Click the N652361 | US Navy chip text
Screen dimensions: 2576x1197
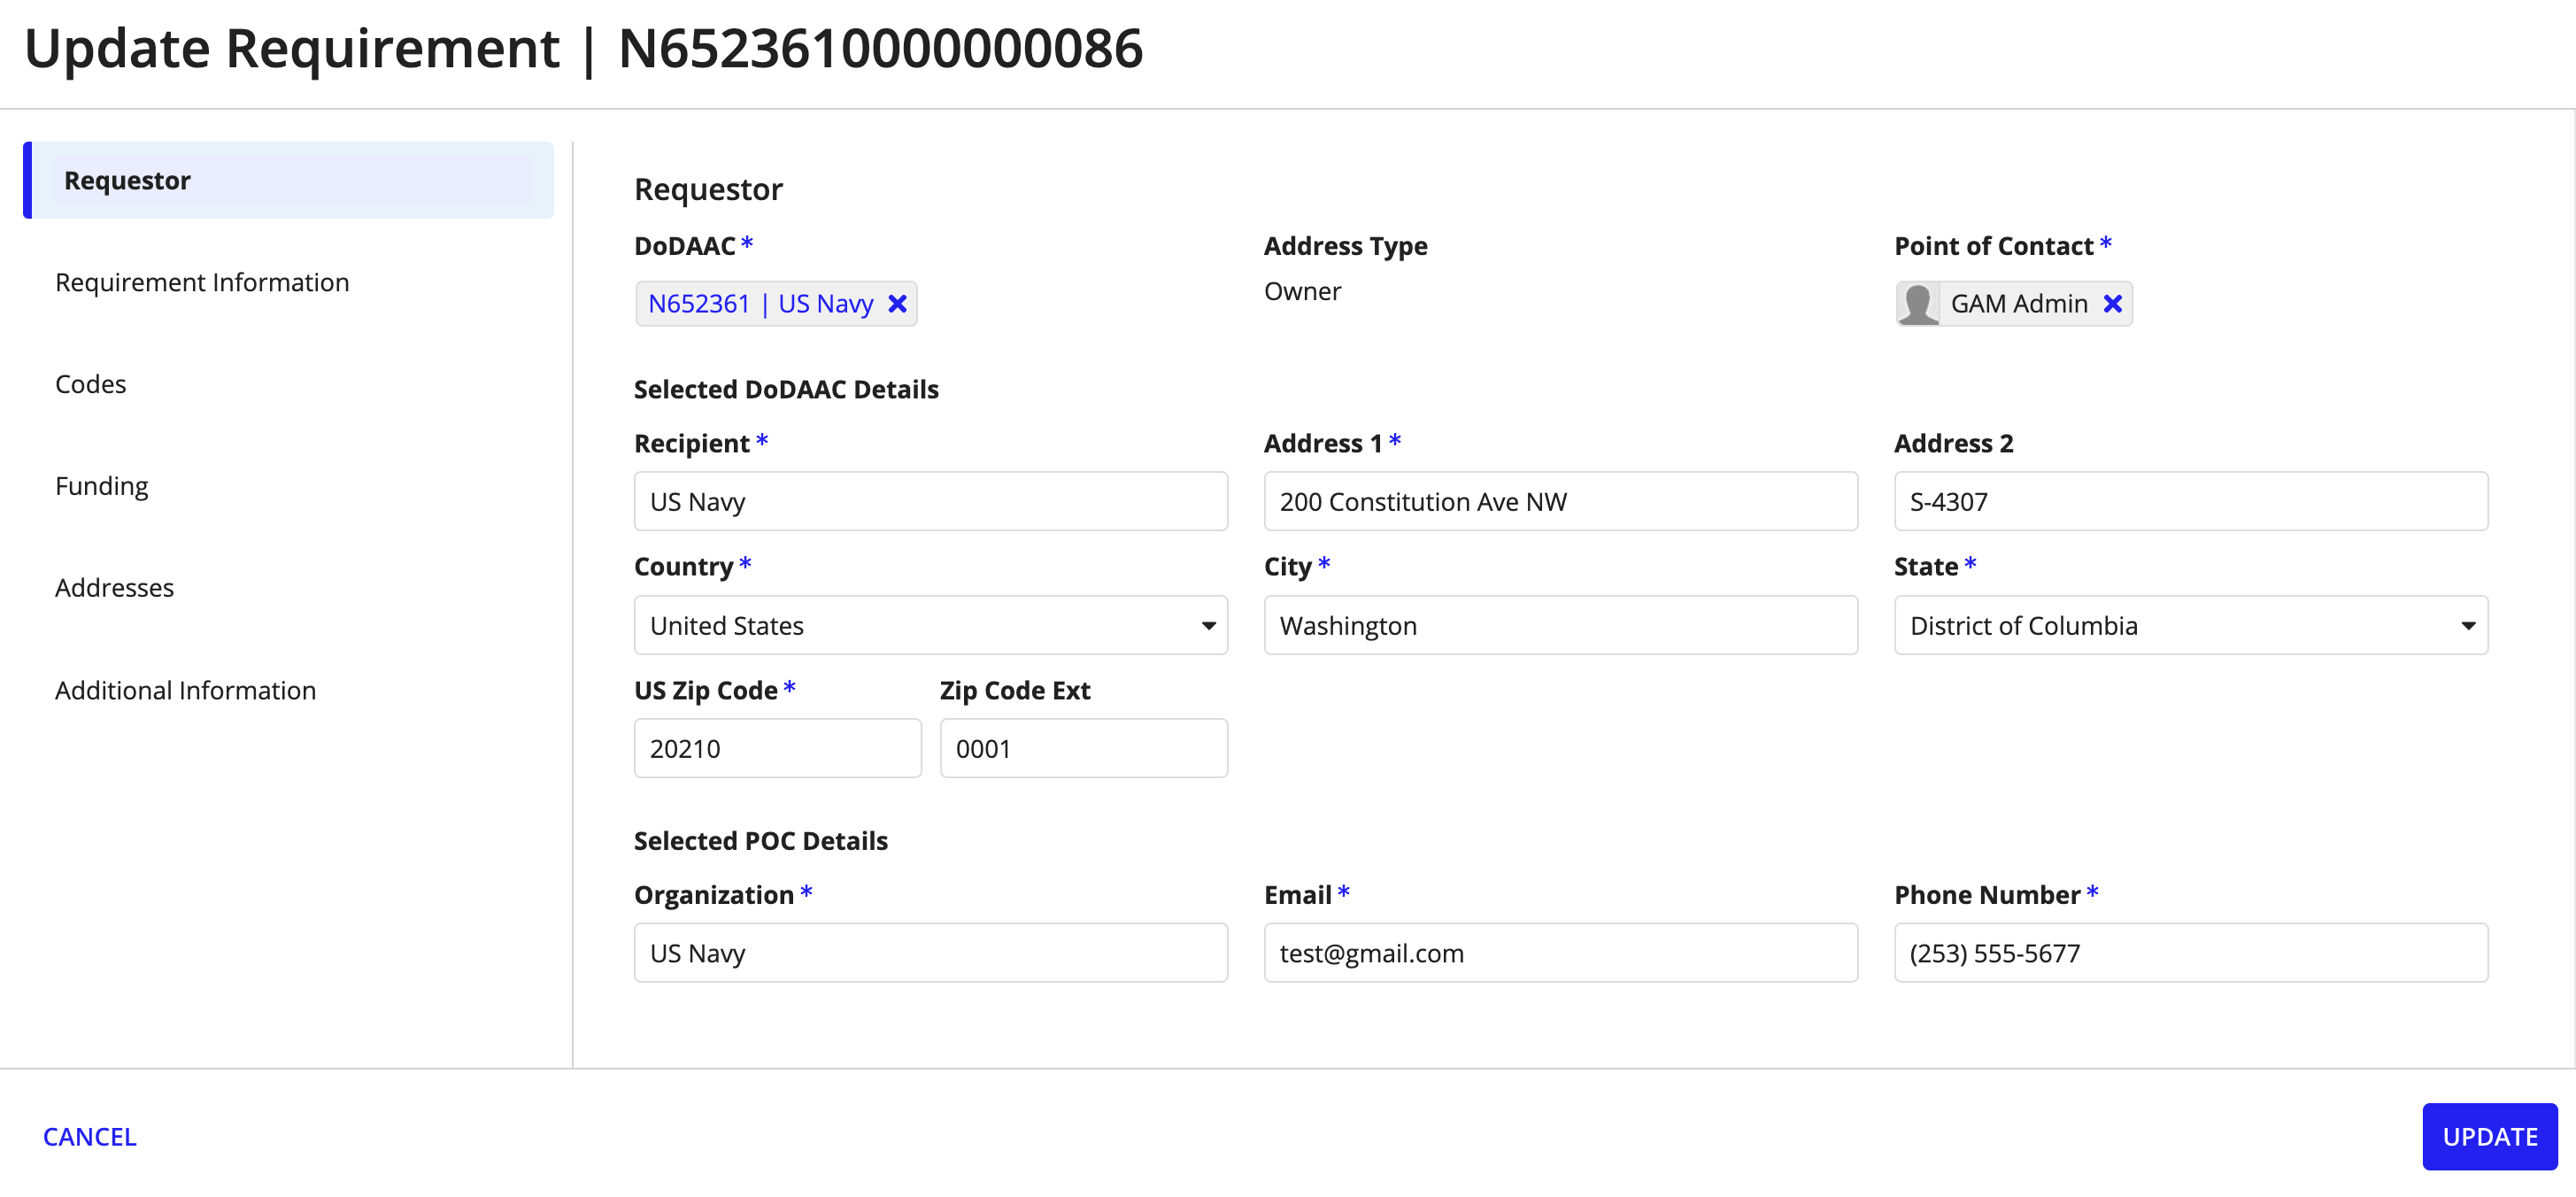760,304
